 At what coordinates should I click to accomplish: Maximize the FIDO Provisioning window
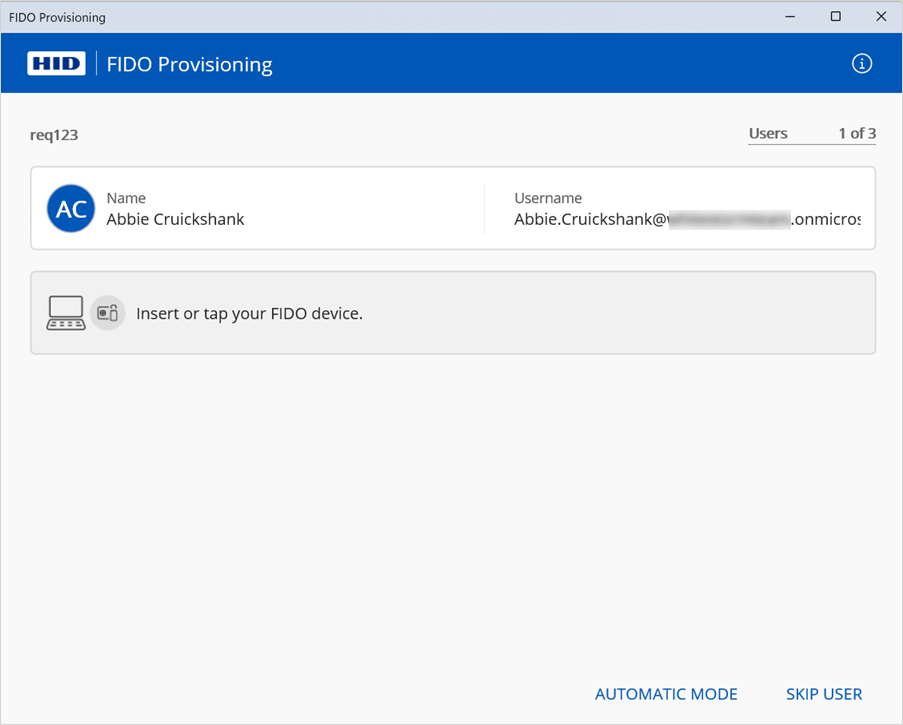click(835, 17)
